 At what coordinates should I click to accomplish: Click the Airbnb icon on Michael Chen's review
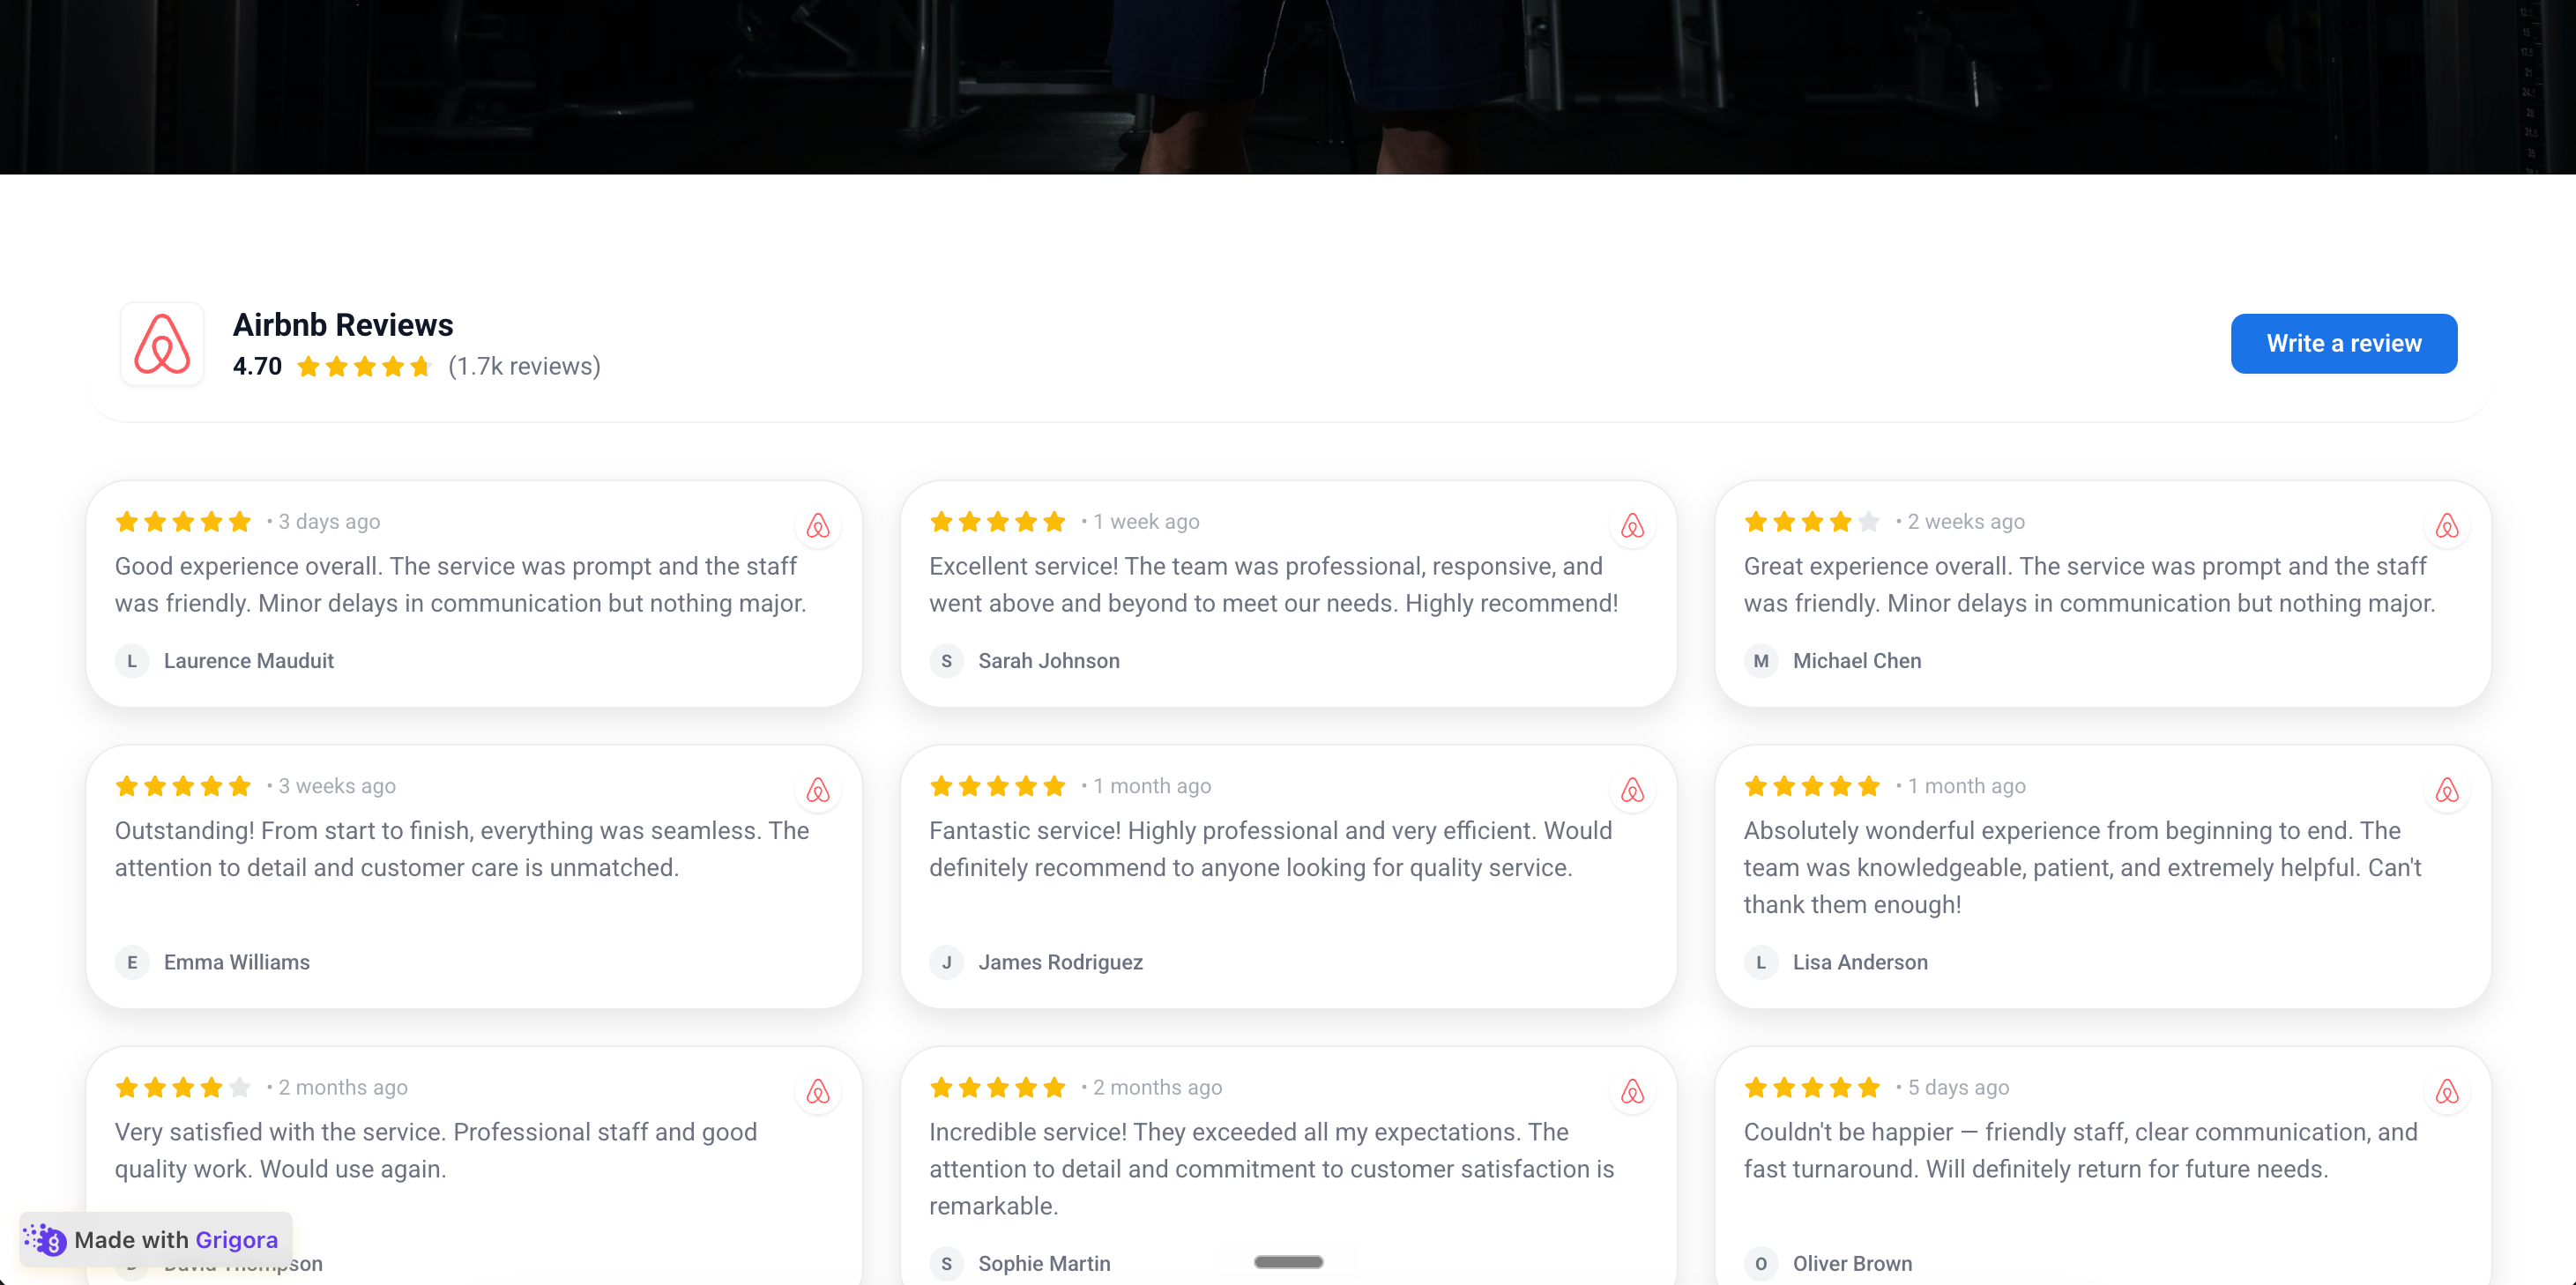click(2447, 526)
